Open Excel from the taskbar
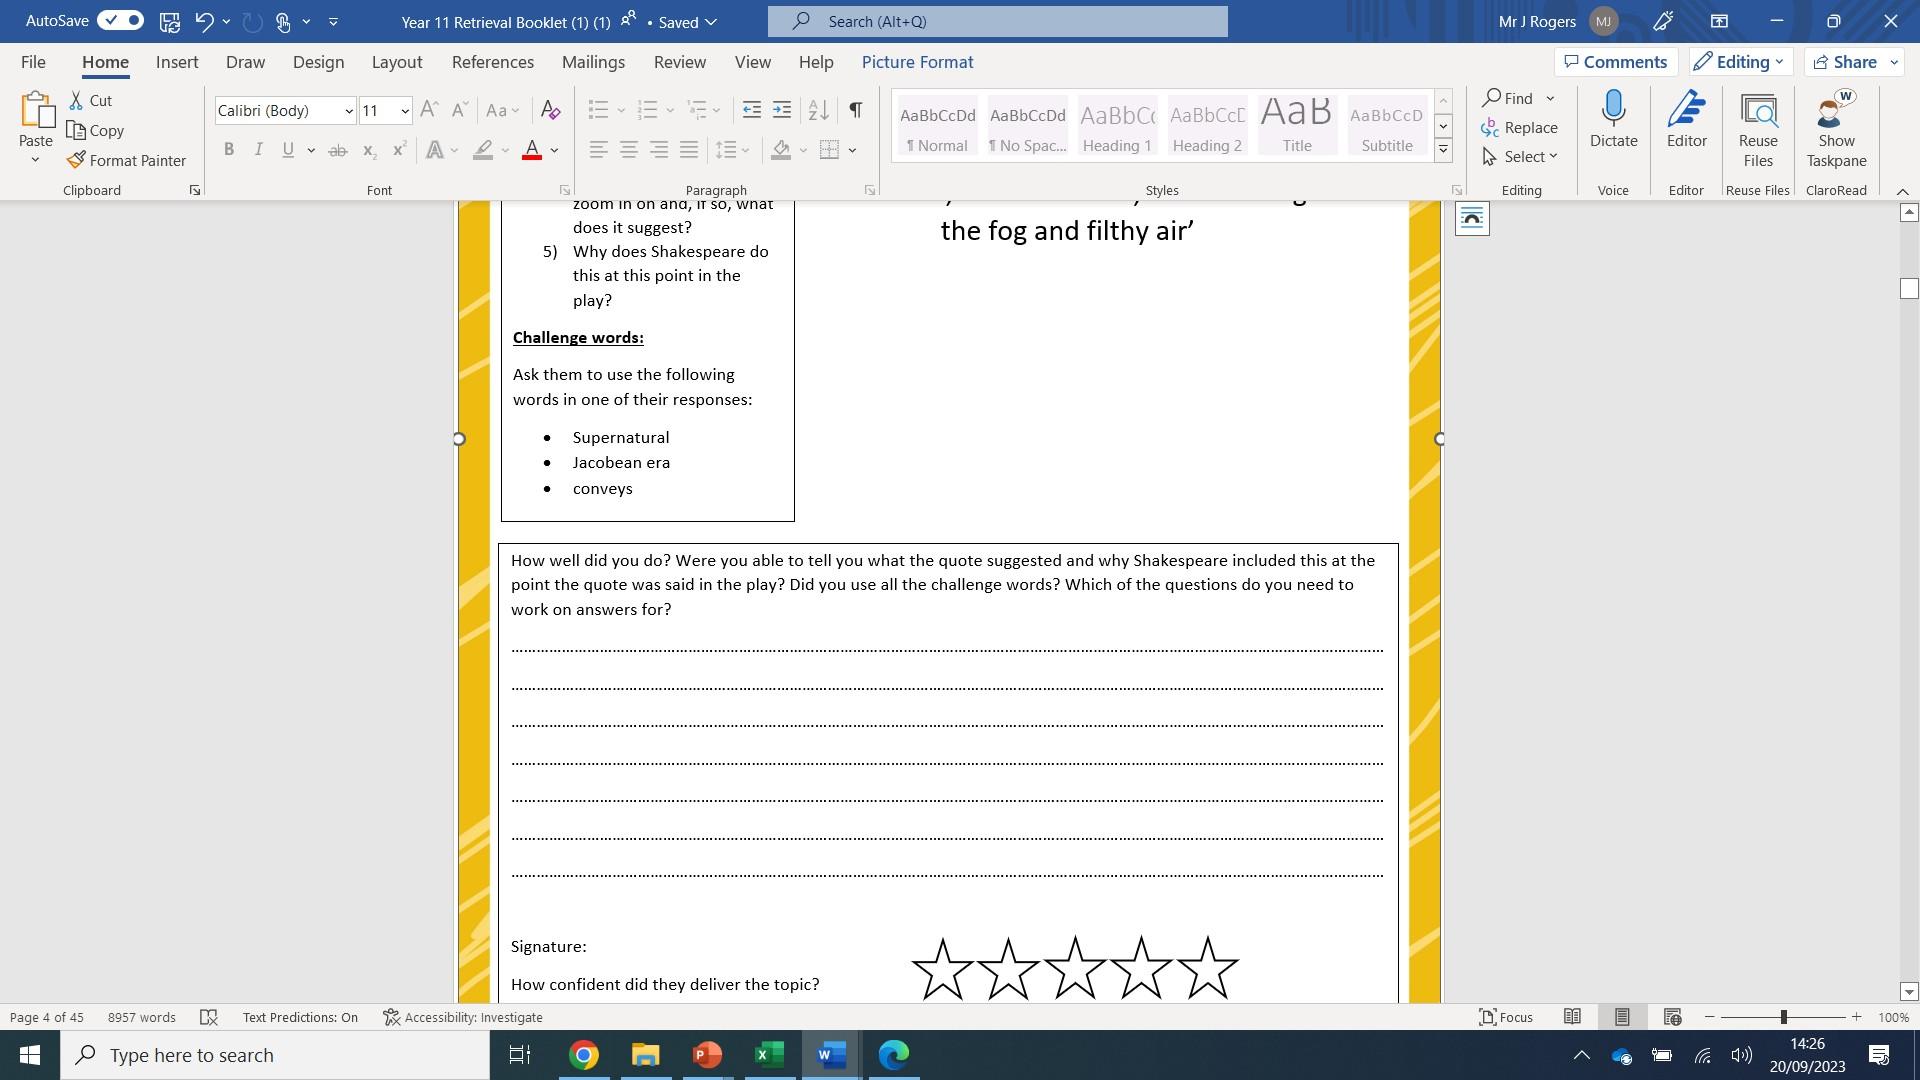This screenshot has height=1080, width=1920. point(769,1055)
